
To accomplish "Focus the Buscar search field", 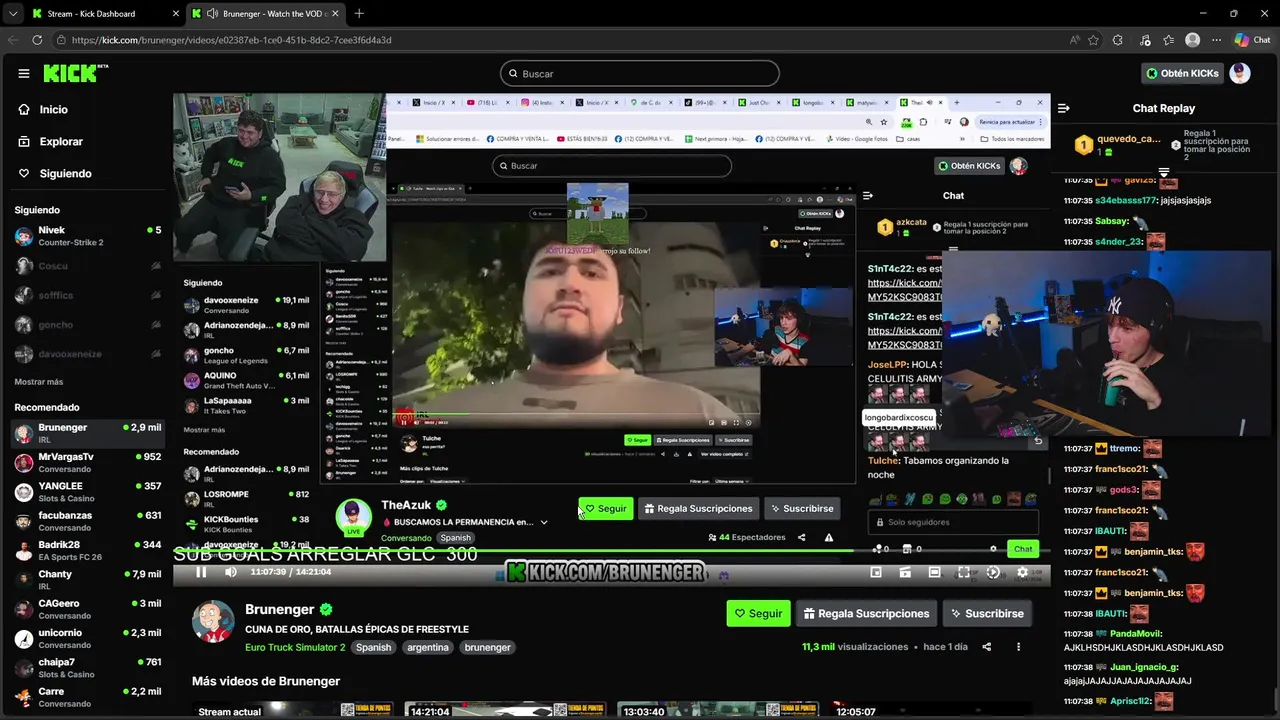I will pyautogui.click(x=640, y=73).
